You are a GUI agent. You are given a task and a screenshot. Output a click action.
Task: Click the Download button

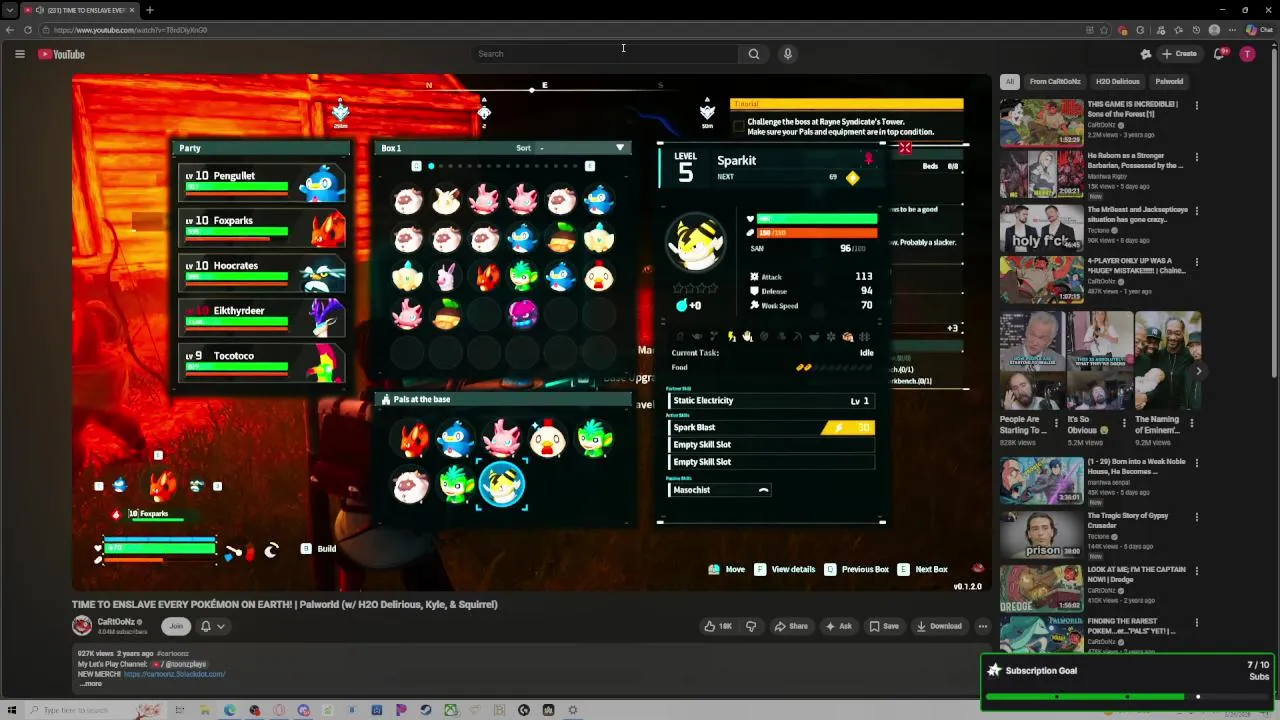click(x=938, y=626)
